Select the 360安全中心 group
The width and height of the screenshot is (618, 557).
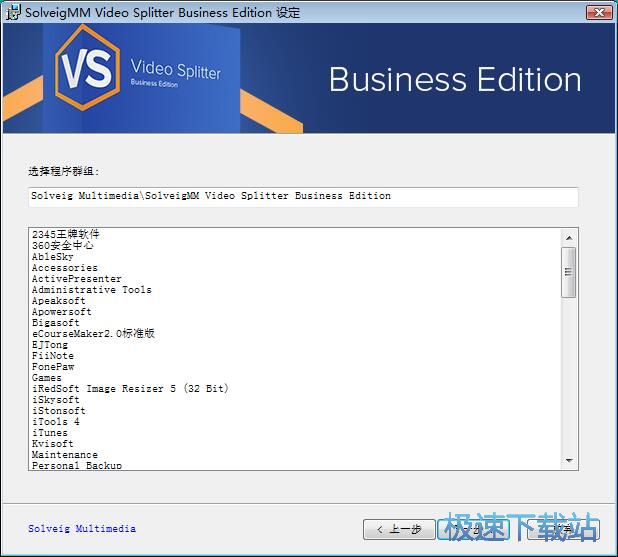click(63, 246)
